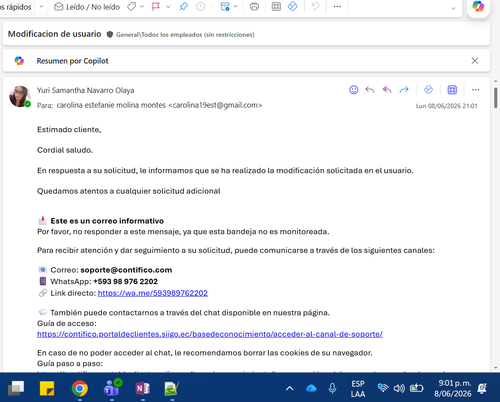Click the ESP LAA language indicator

point(358,389)
